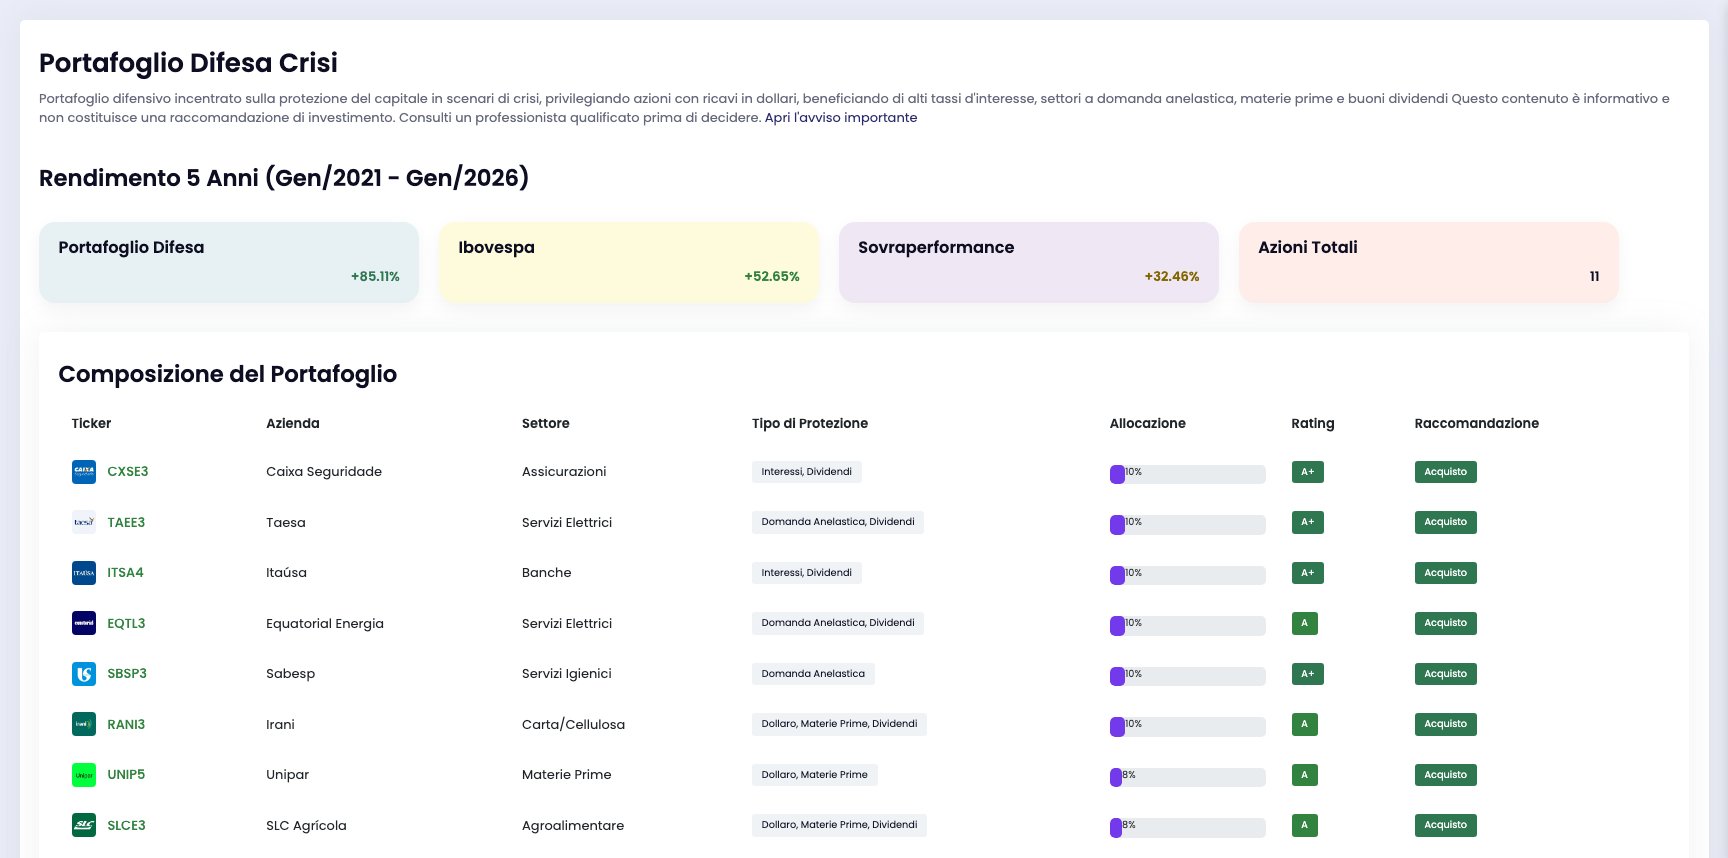
Task: Click the Taesa company logo icon
Action: coord(84,522)
